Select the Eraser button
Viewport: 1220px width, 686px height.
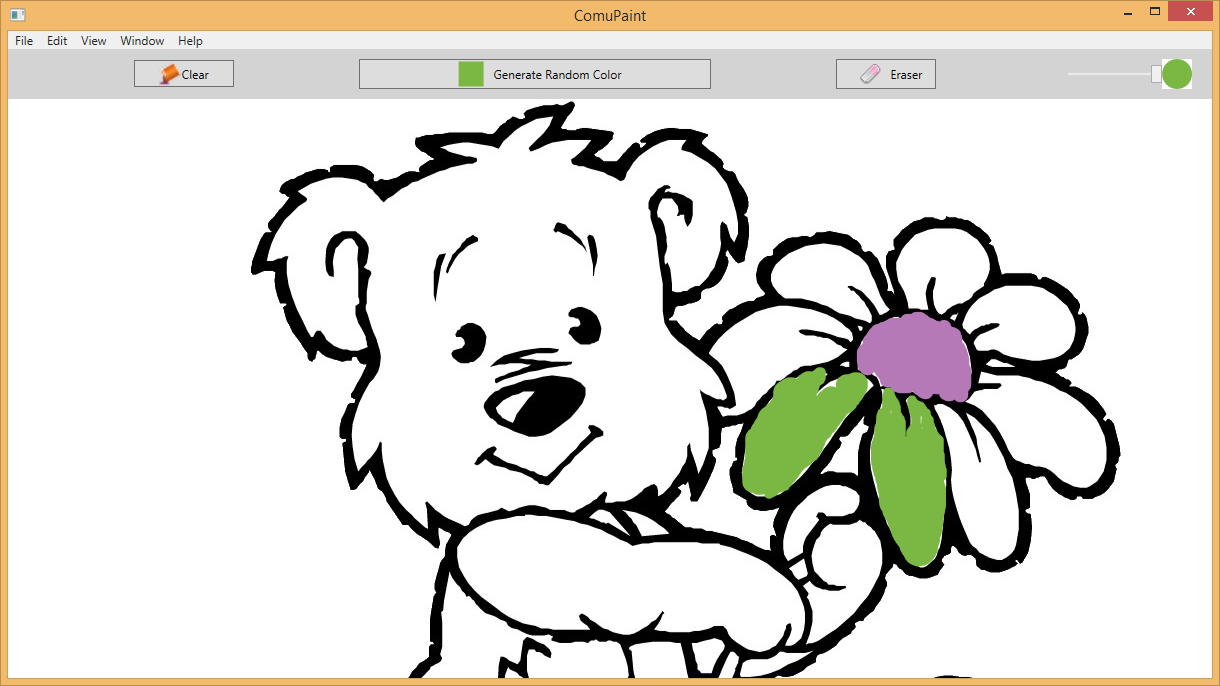(x=886, y=74)
